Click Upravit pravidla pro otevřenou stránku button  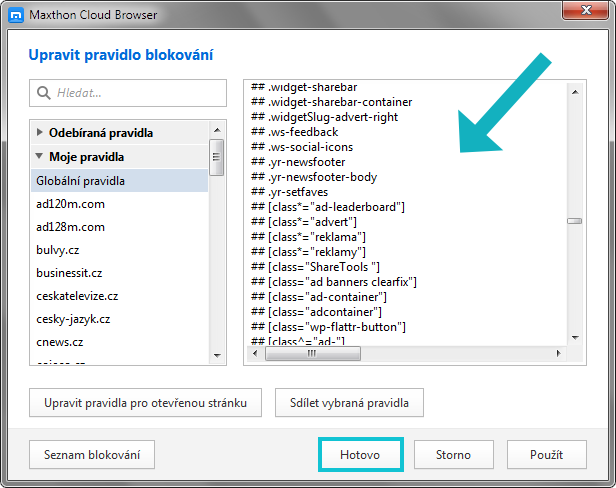[145, 403]
